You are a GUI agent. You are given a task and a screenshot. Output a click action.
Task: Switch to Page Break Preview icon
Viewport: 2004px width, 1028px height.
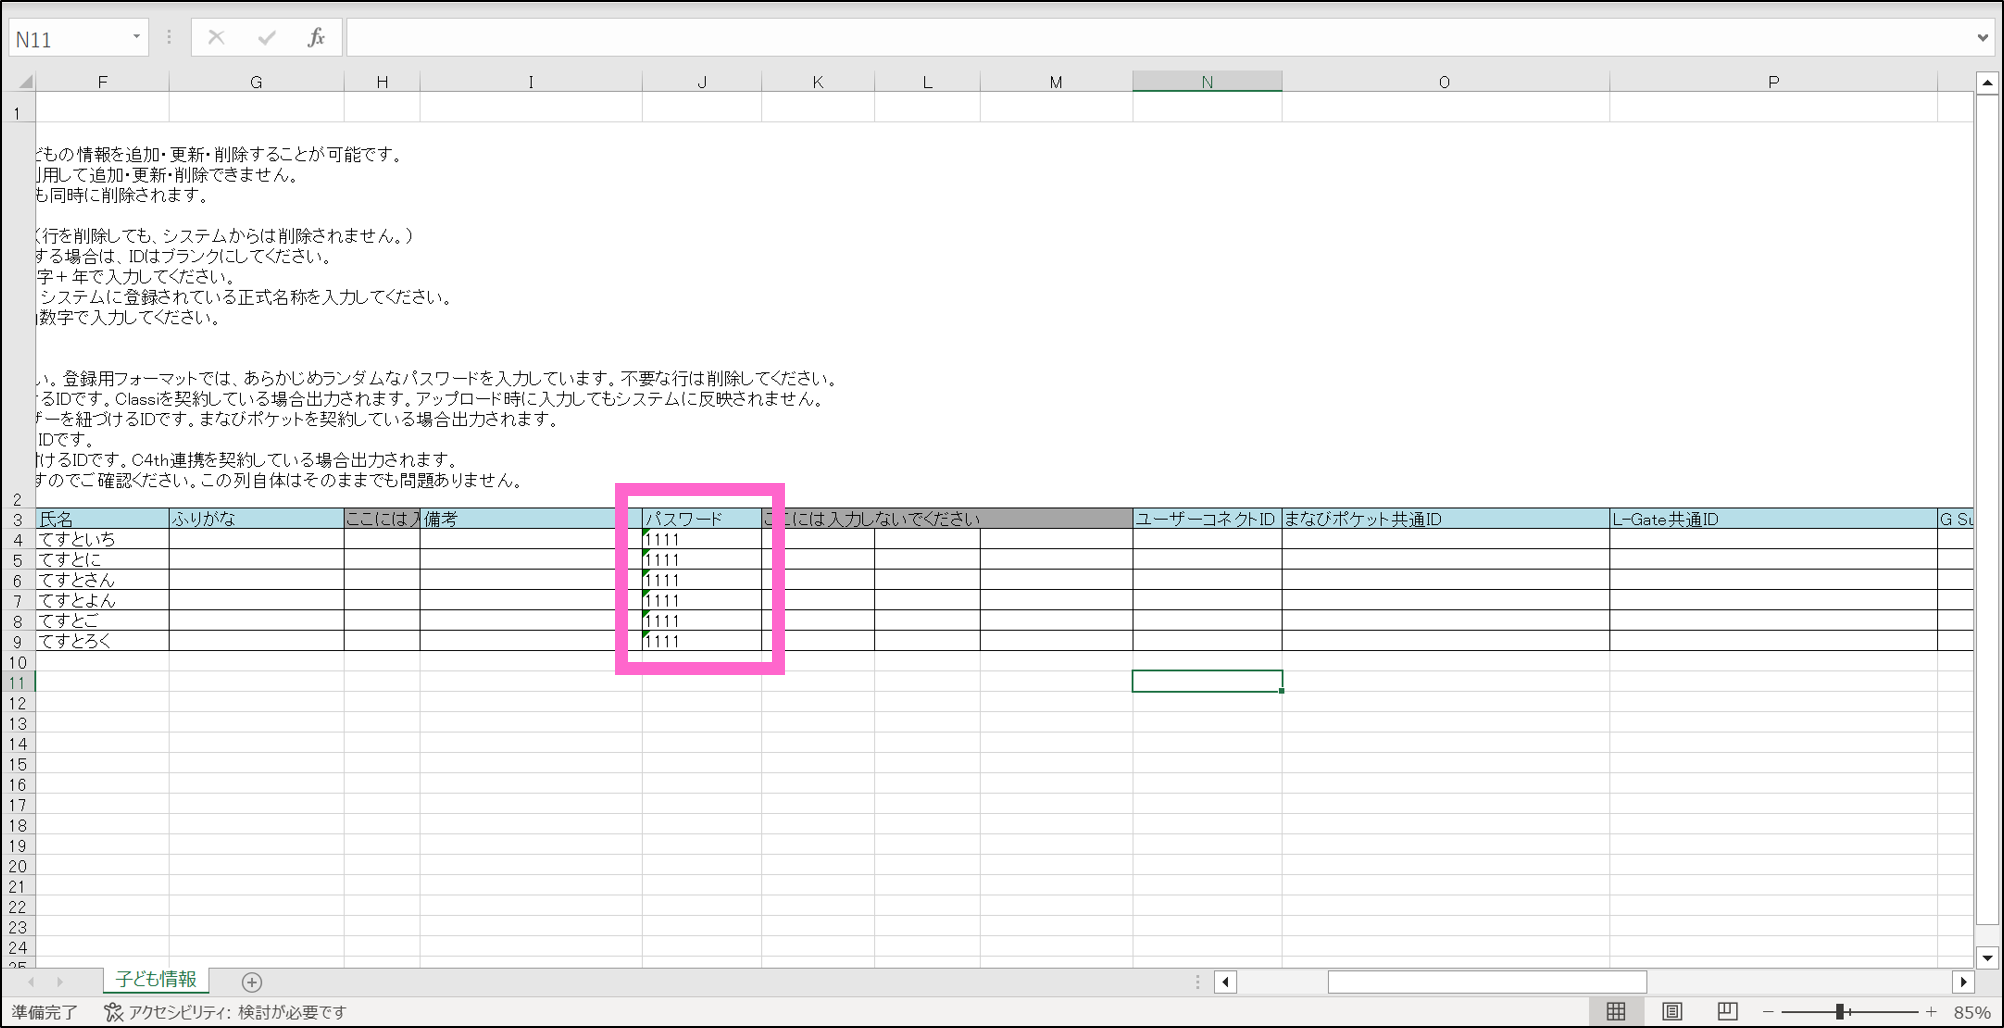(x=1727, y=1012)
